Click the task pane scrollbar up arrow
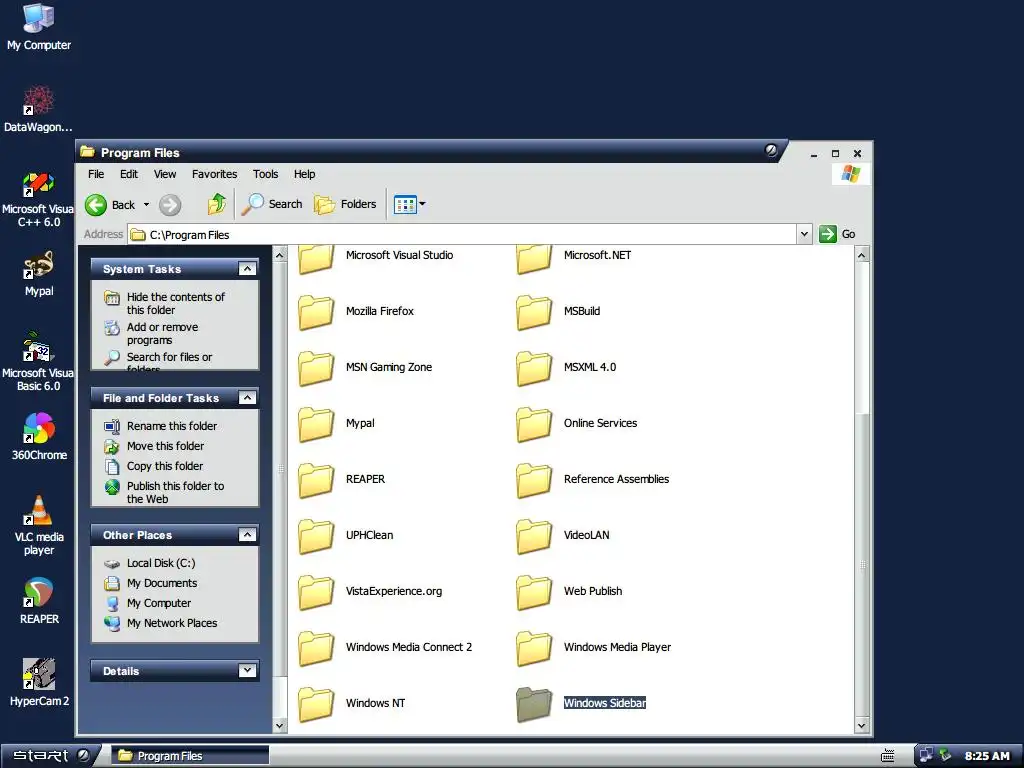 point(280,255)
